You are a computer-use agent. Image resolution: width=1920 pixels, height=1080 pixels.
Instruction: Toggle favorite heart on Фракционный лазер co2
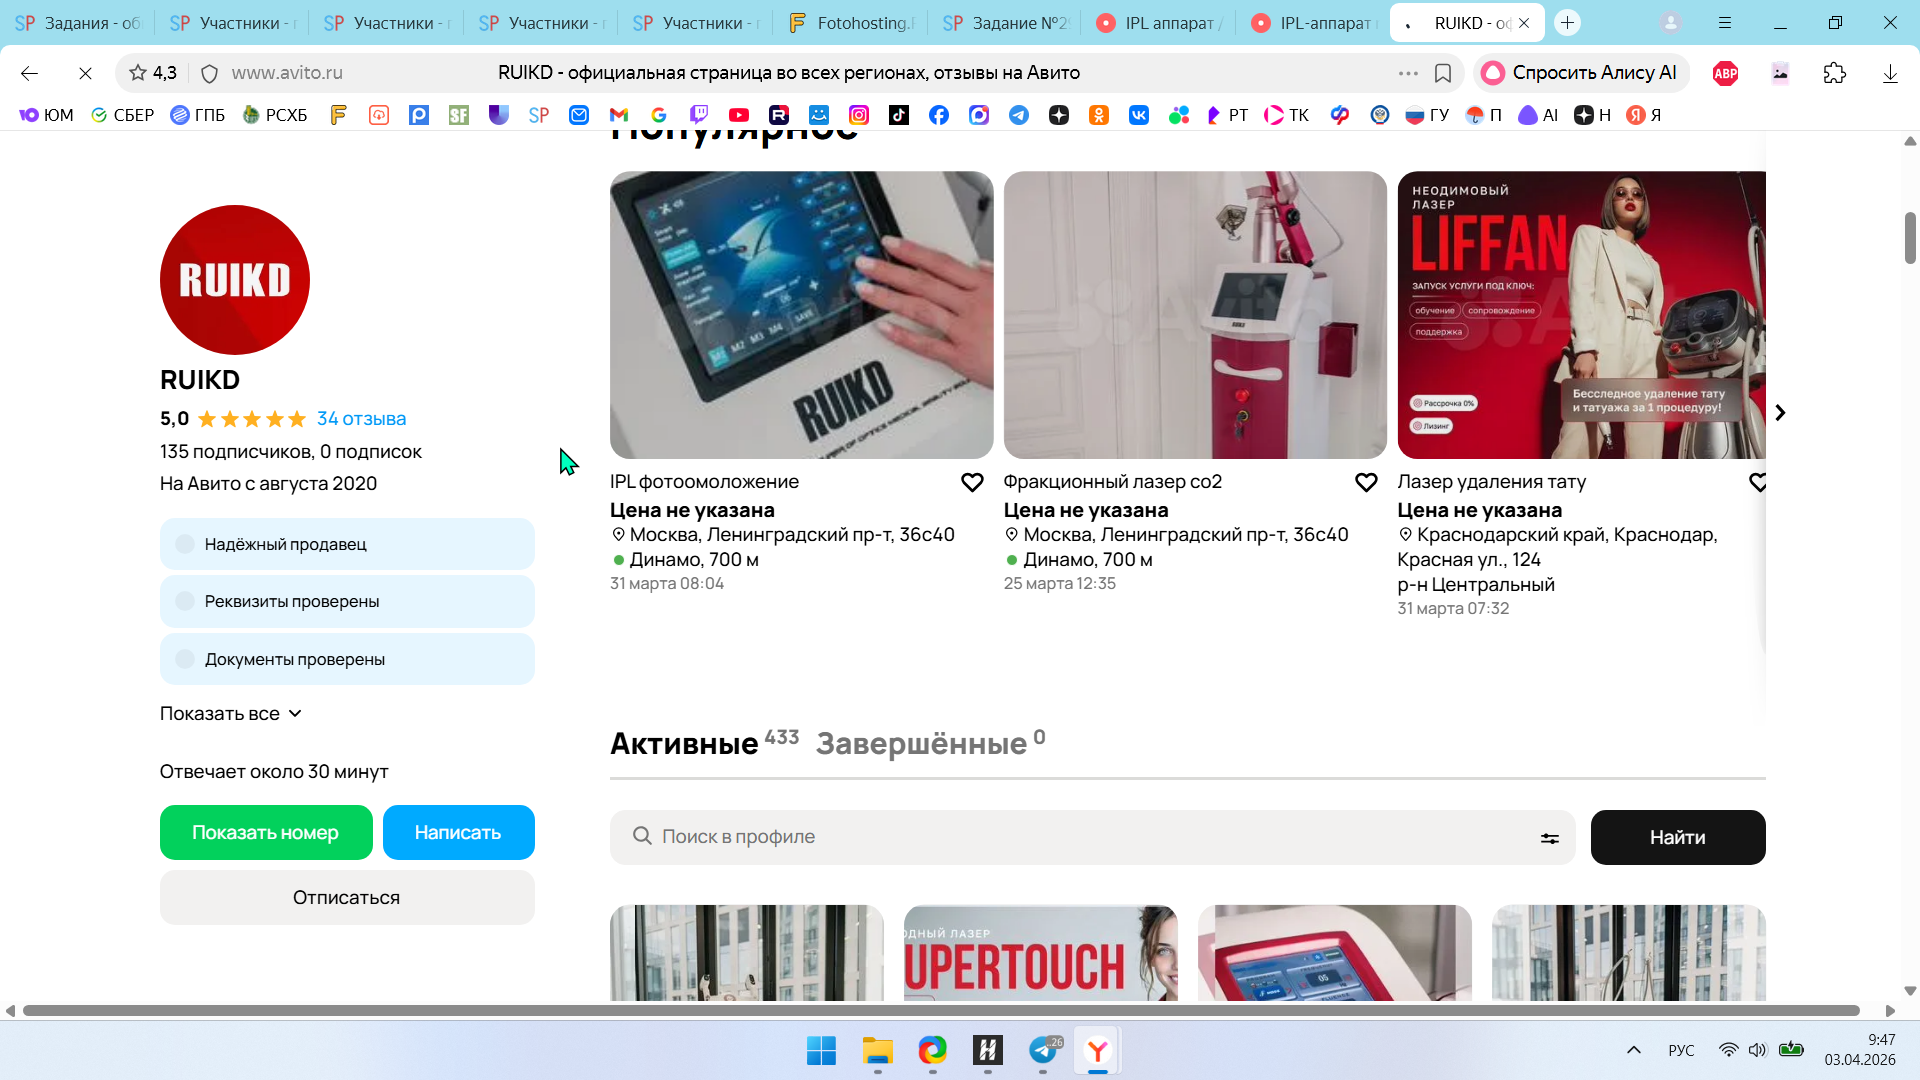(x=1365, y=483)
